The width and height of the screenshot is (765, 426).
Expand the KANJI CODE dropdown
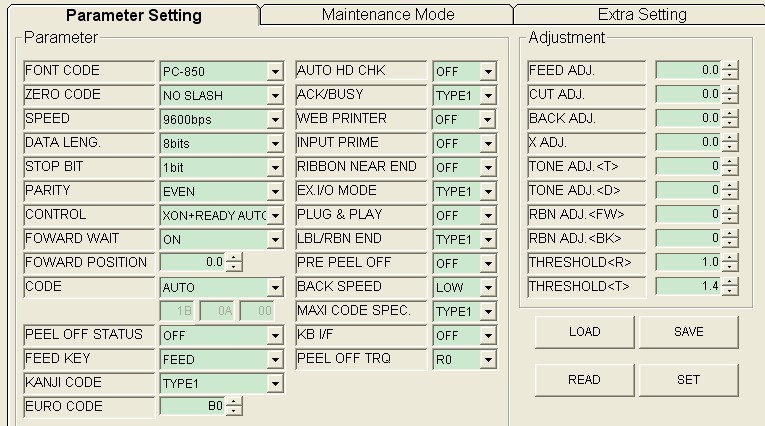pyautogui.click(x=274, y=383)
